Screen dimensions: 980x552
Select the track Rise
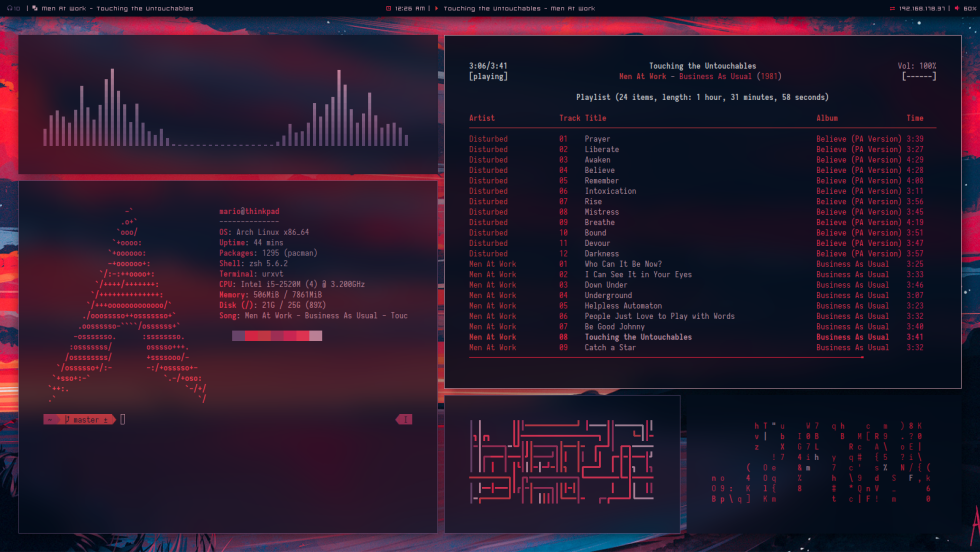[696, 201]
